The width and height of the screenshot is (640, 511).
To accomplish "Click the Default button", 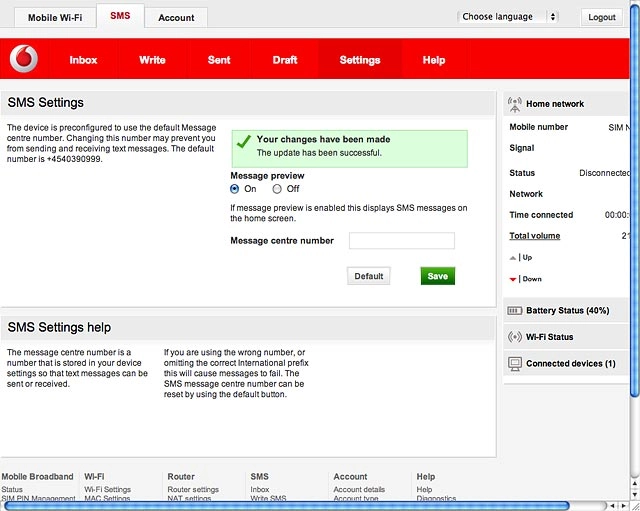I will pos(369,276).
